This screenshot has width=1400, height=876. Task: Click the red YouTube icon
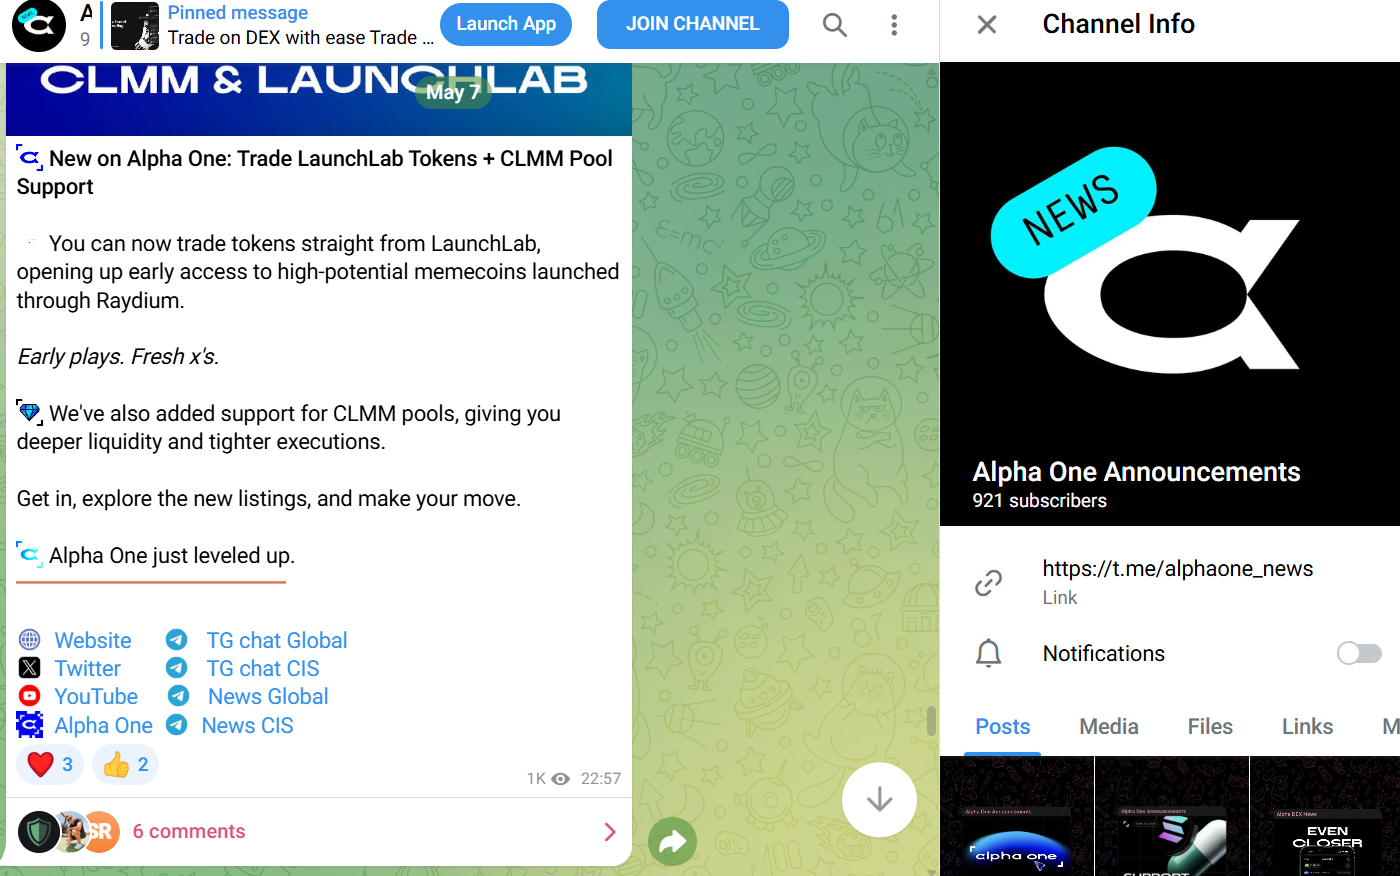point(30,696)
